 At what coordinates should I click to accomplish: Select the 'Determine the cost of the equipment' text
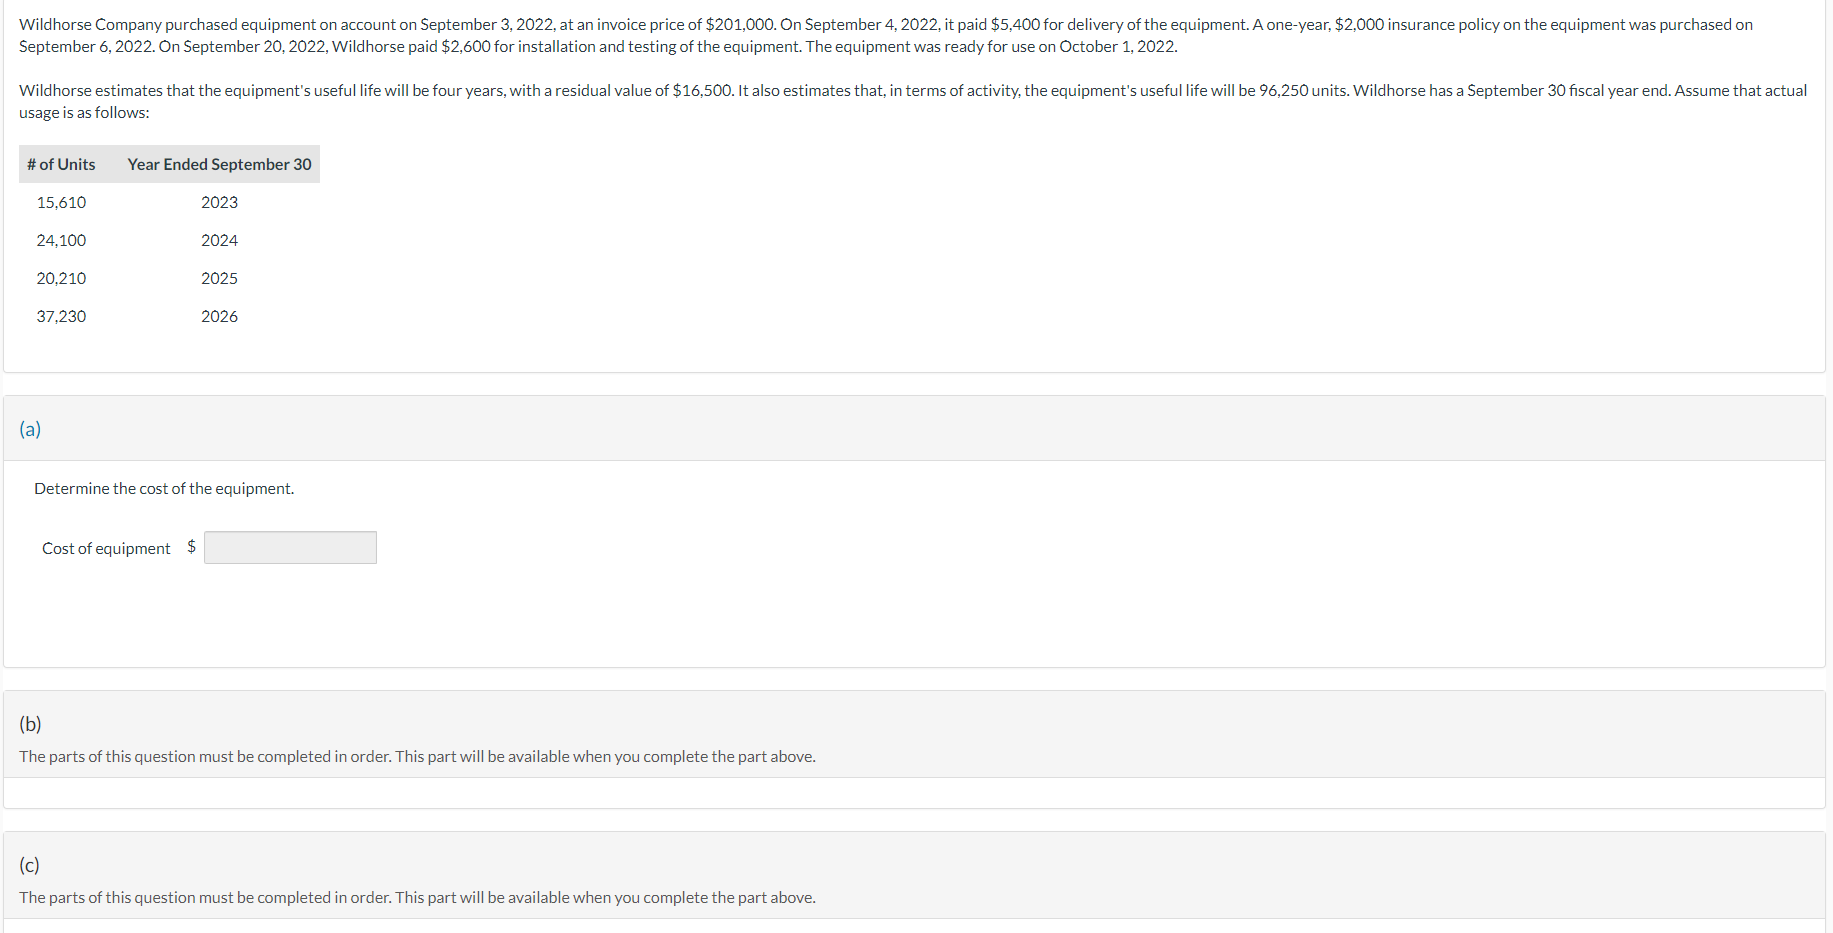click(163, 488)
